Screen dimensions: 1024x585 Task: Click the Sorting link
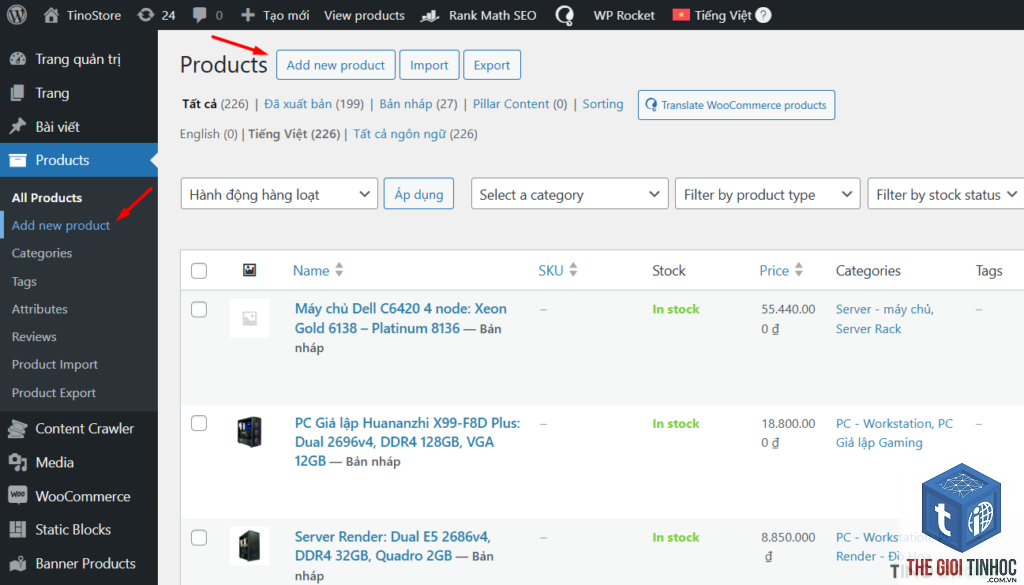coord(603,104)
